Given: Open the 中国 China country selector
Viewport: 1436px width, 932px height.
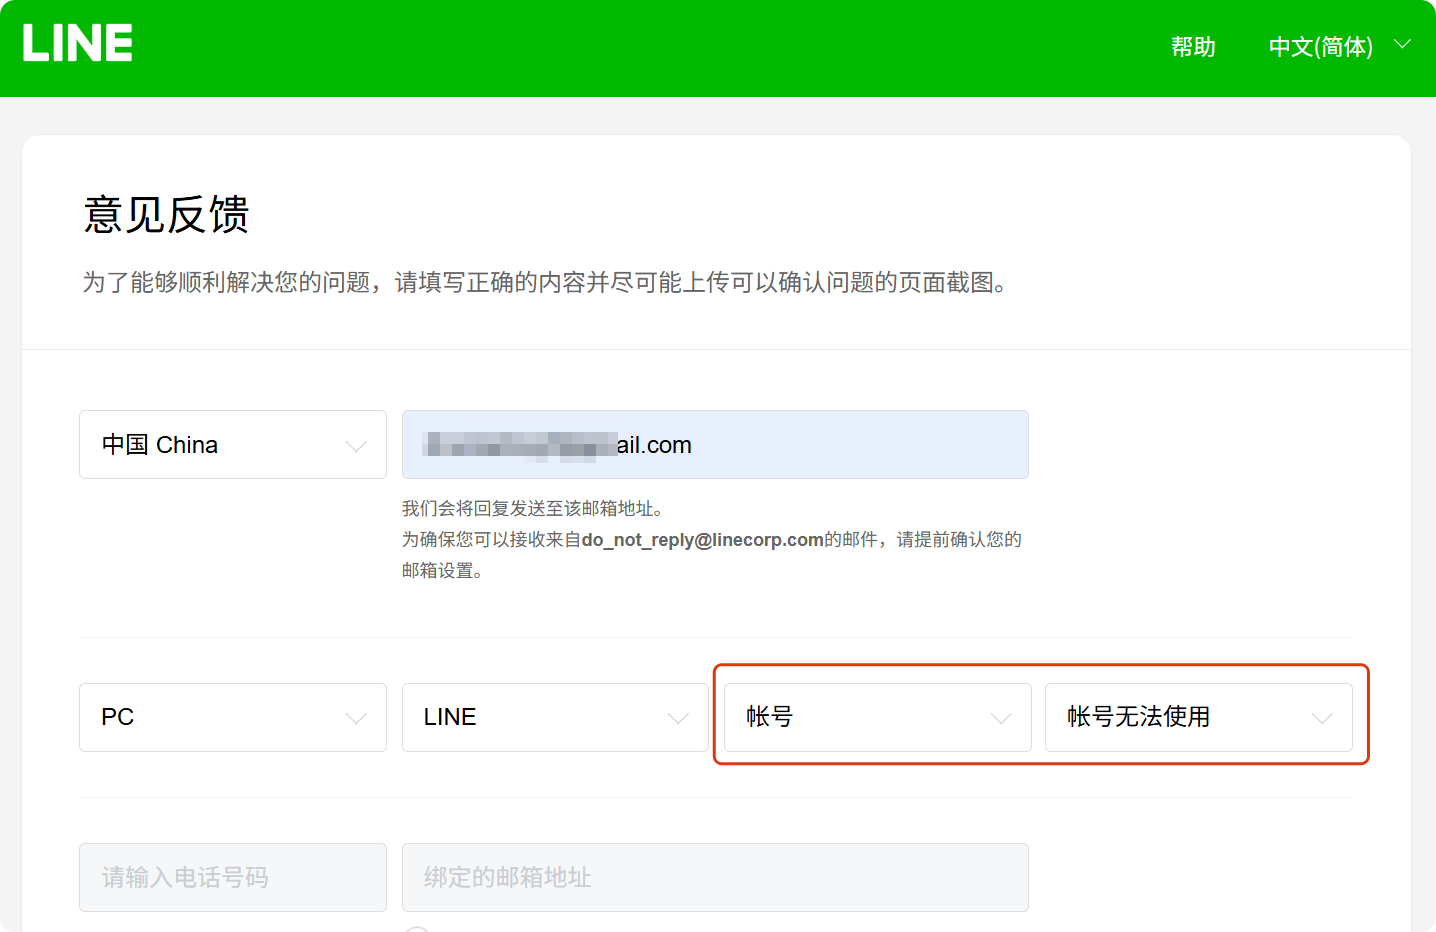Looking at the screenshot, I should (232, 445).
